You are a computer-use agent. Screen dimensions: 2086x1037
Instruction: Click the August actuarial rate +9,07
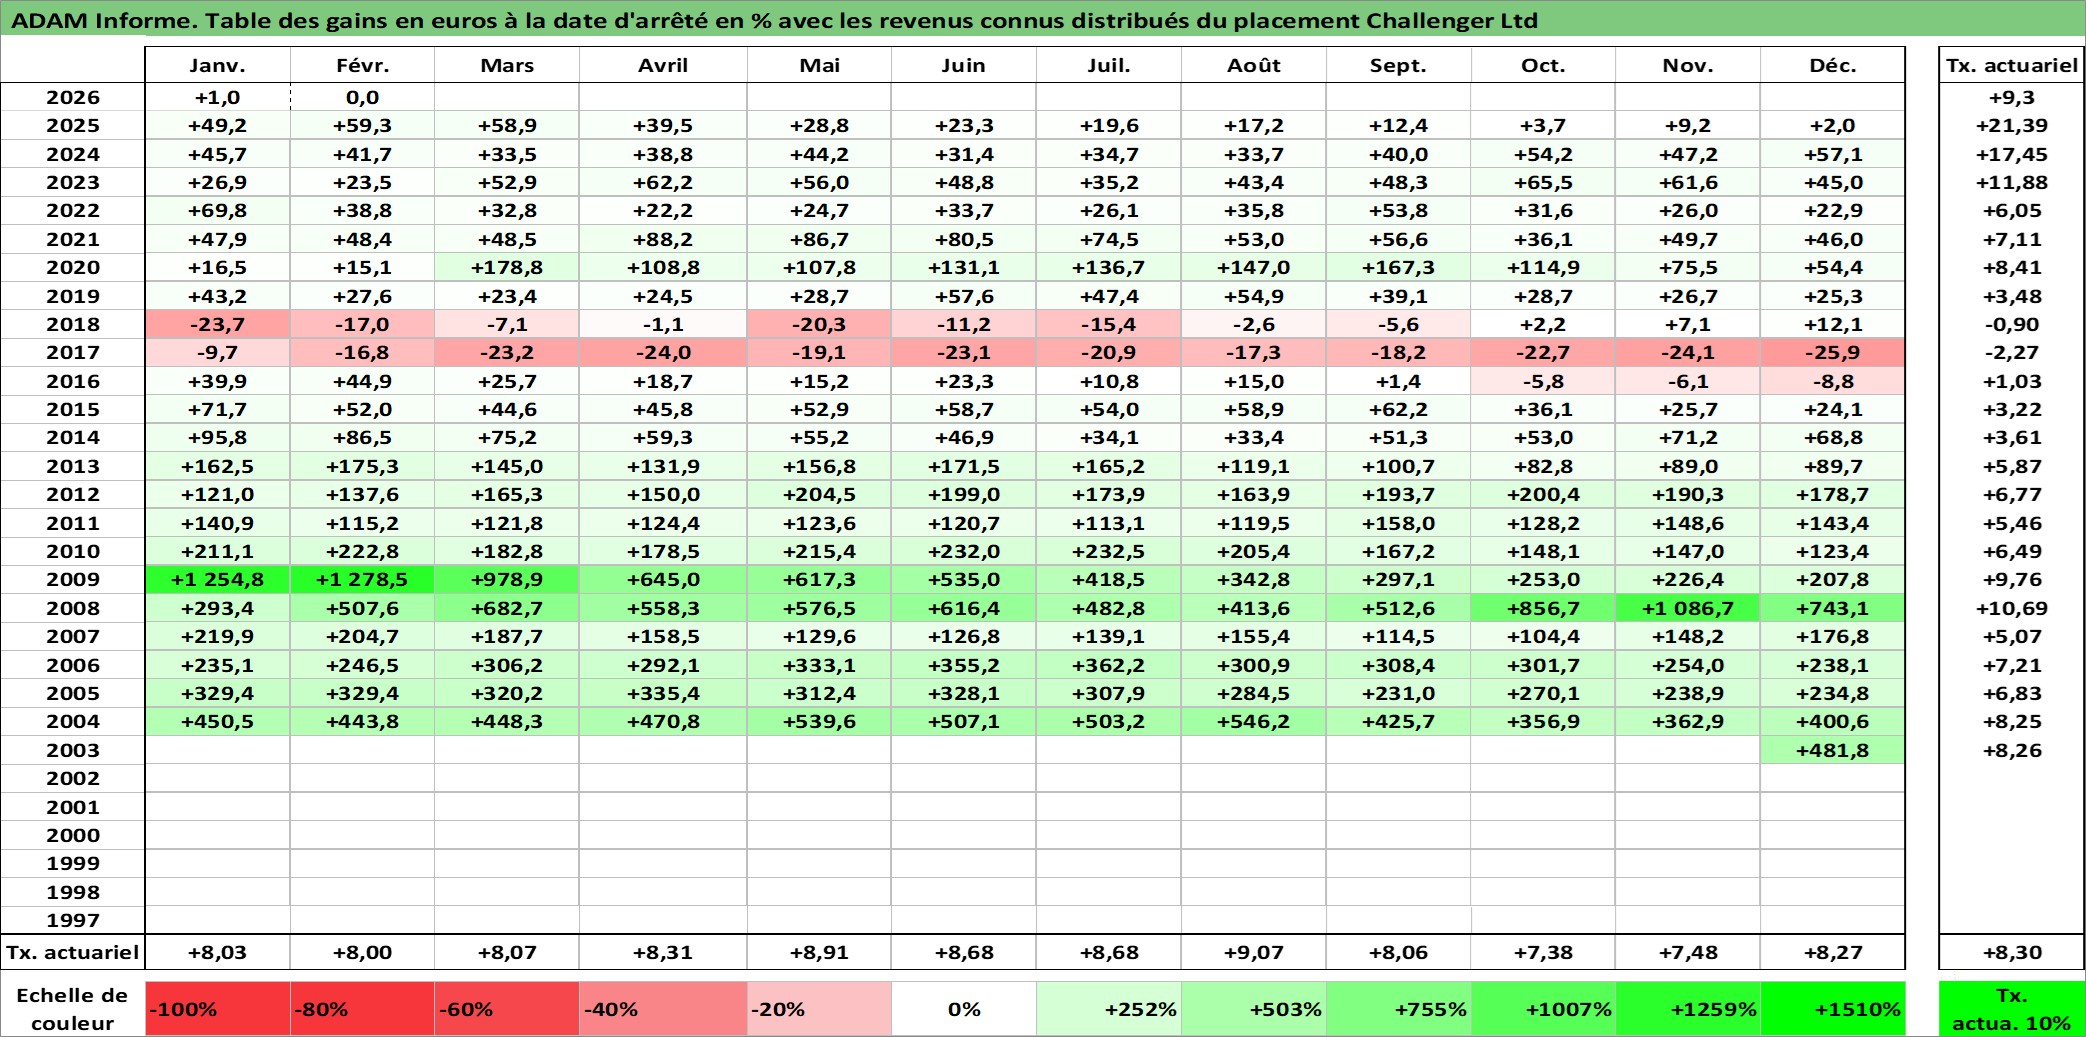click(1253, 952)
